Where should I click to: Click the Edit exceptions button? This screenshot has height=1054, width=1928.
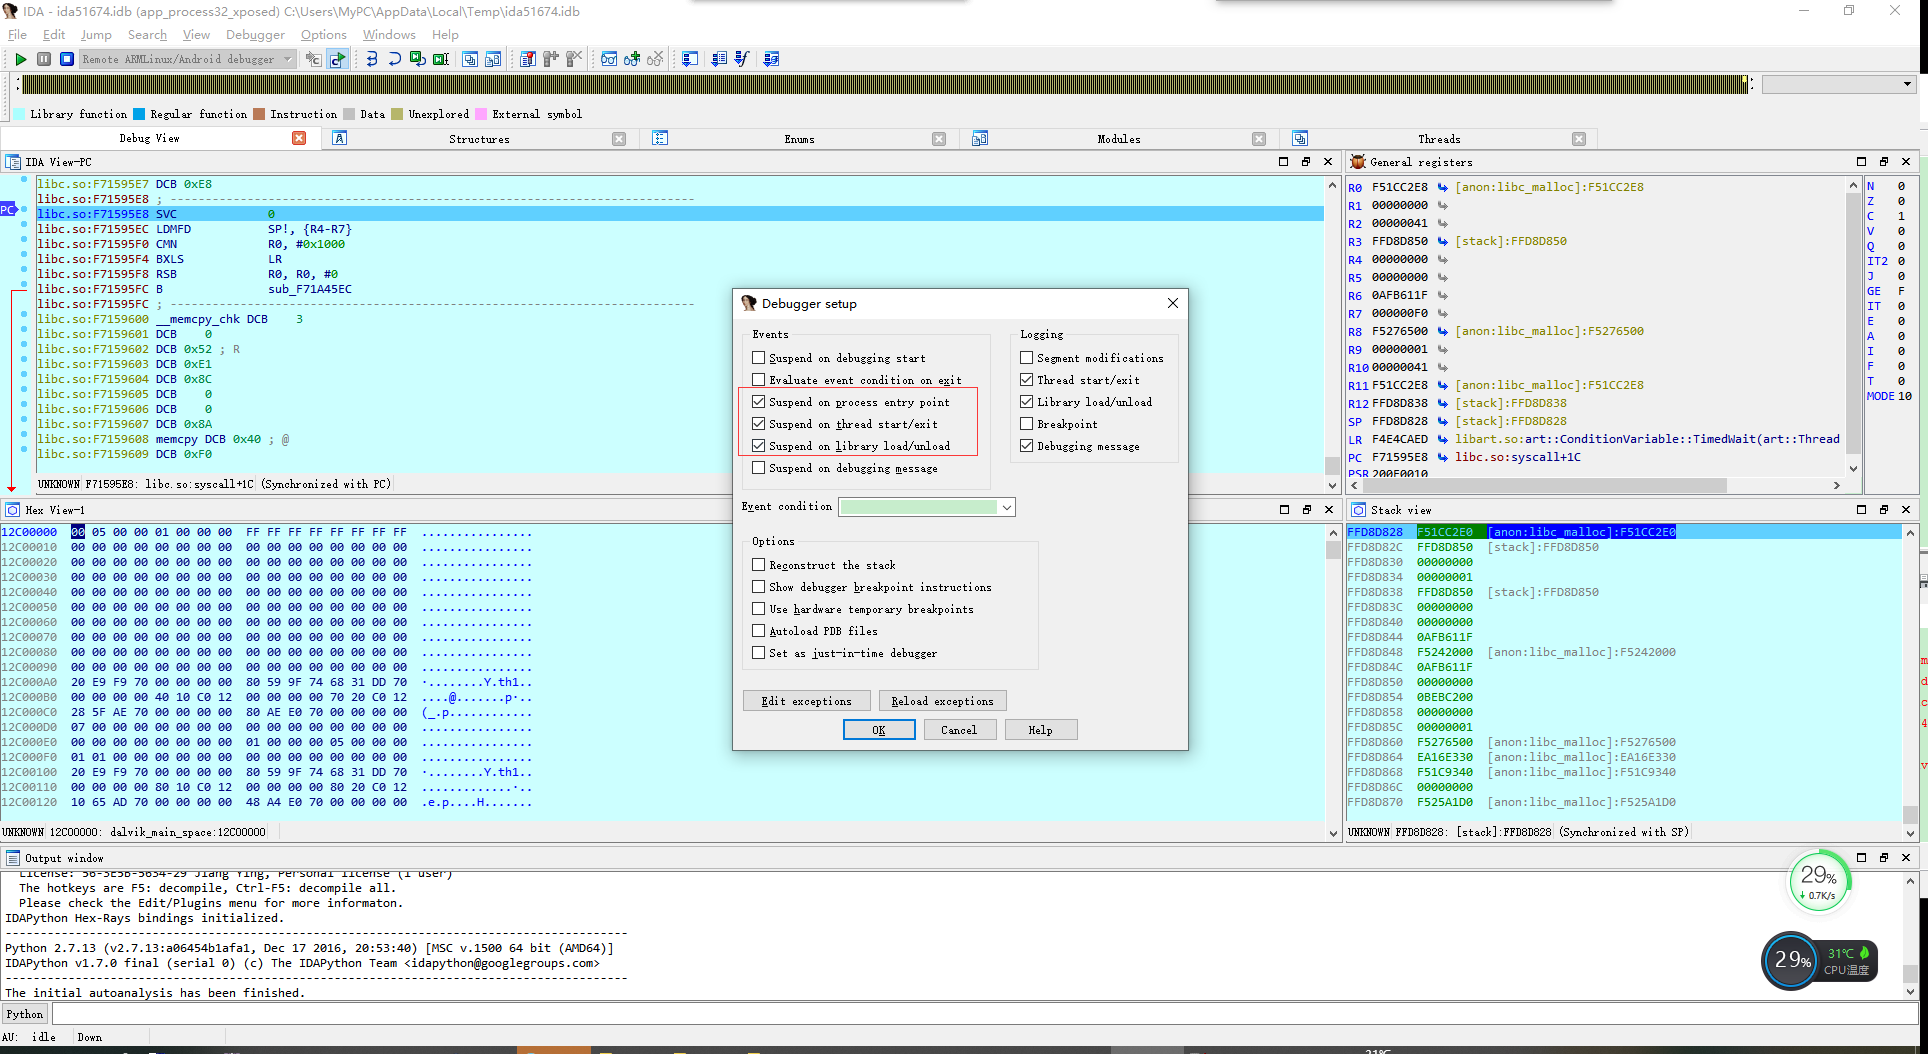[806, 701]
